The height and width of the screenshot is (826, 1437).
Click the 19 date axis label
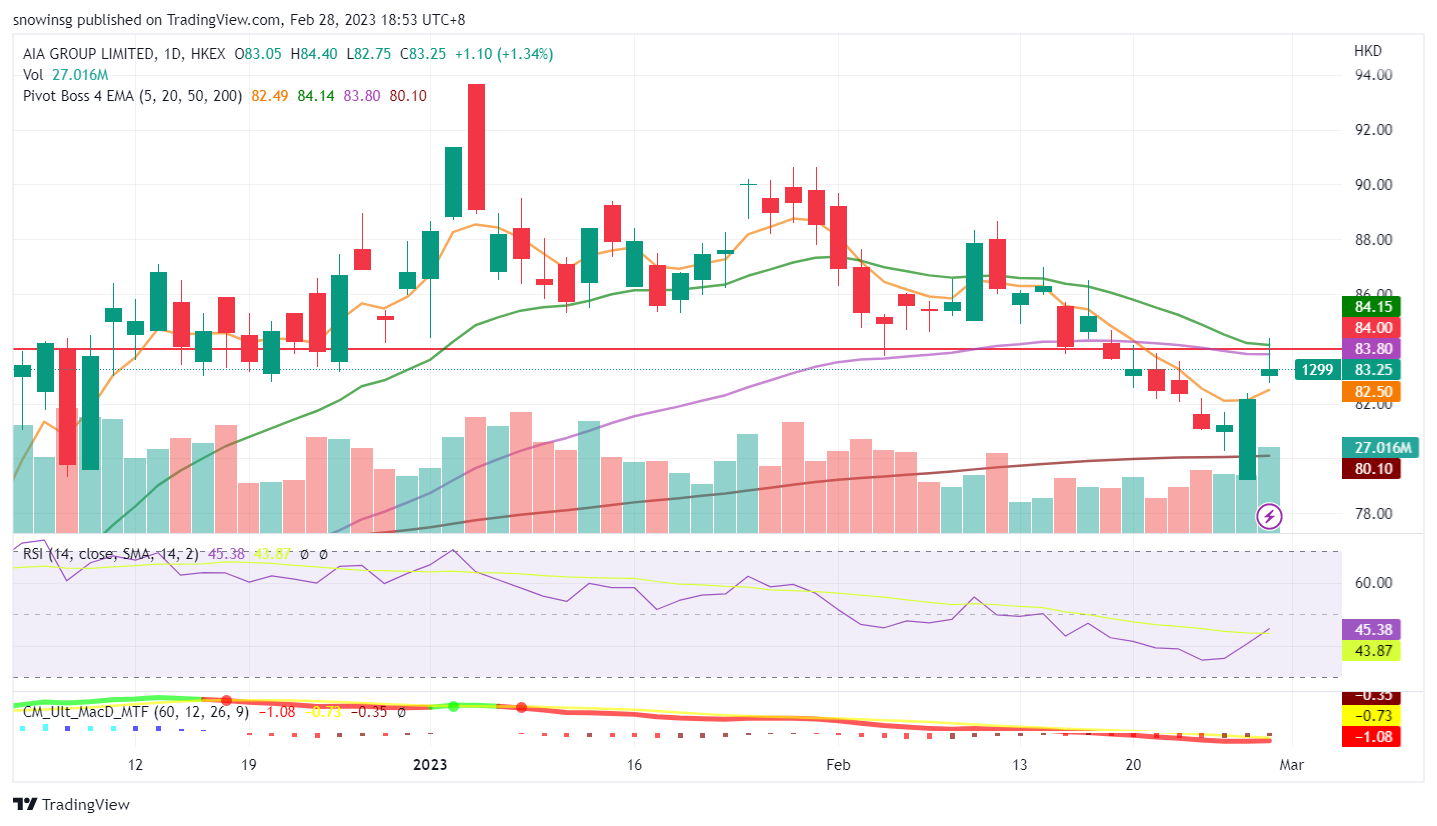(x=249, y=765)
